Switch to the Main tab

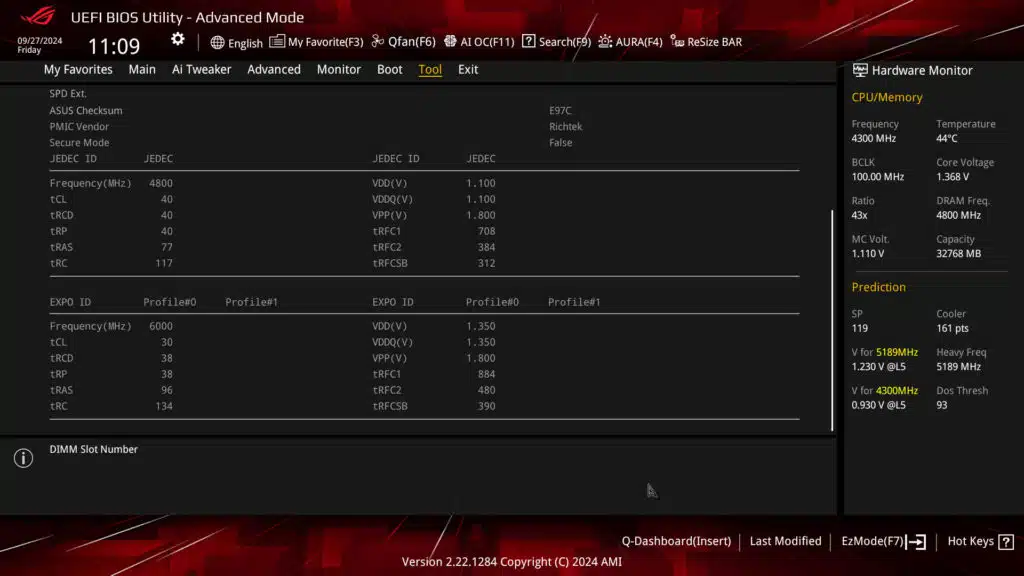(x=142, y=69)
